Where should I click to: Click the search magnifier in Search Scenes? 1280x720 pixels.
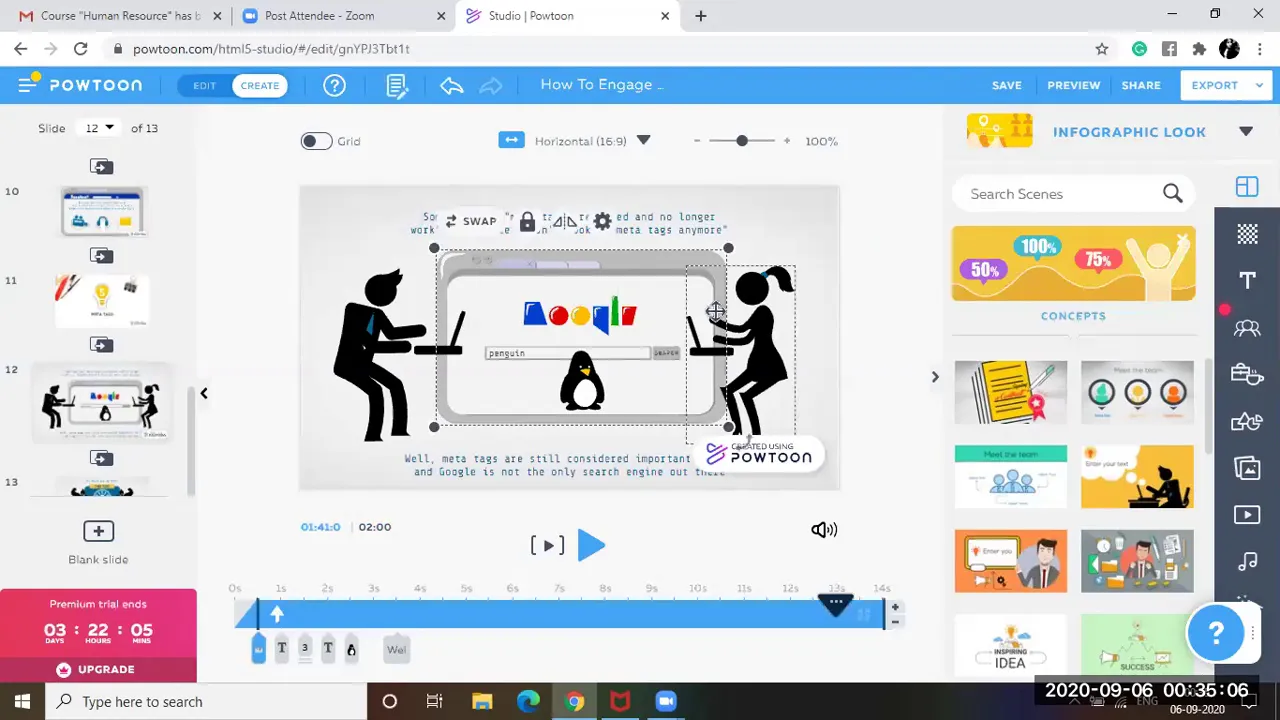point(1172,193)
